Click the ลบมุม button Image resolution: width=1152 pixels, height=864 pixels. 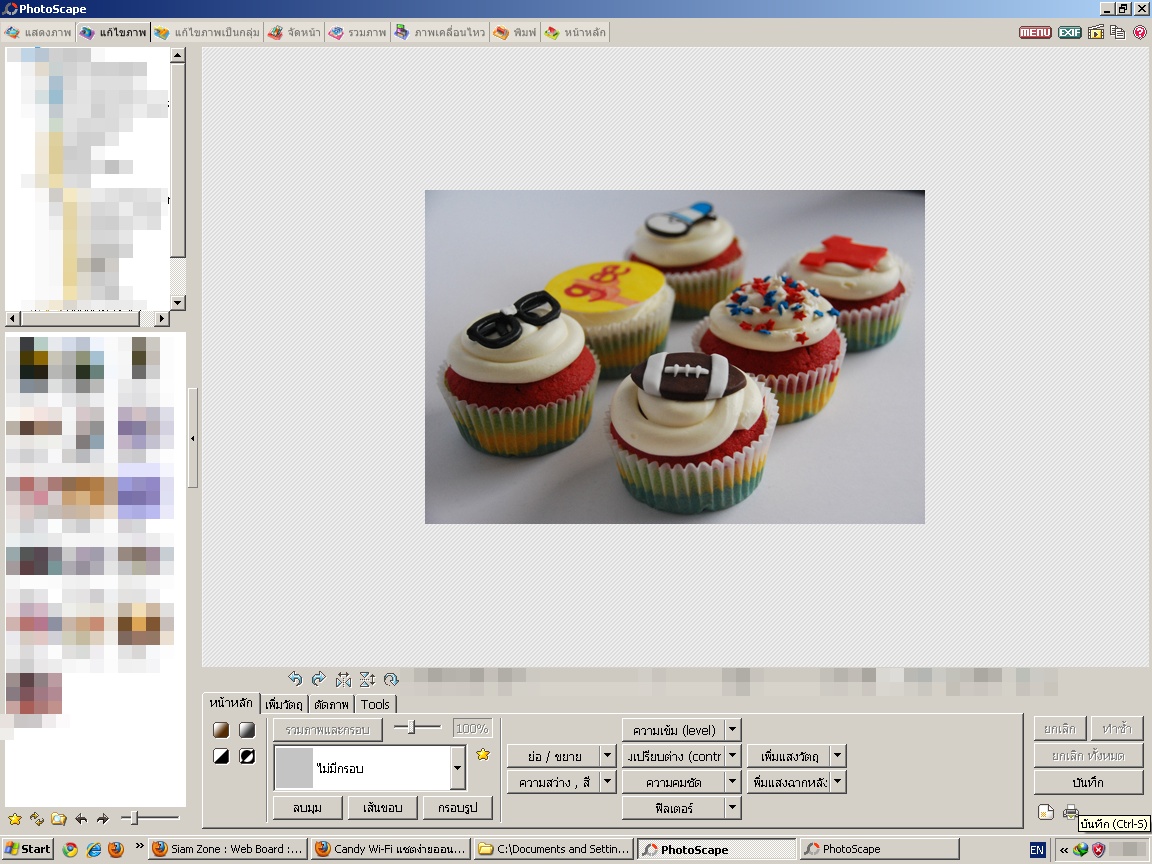(x=307, y=807)
